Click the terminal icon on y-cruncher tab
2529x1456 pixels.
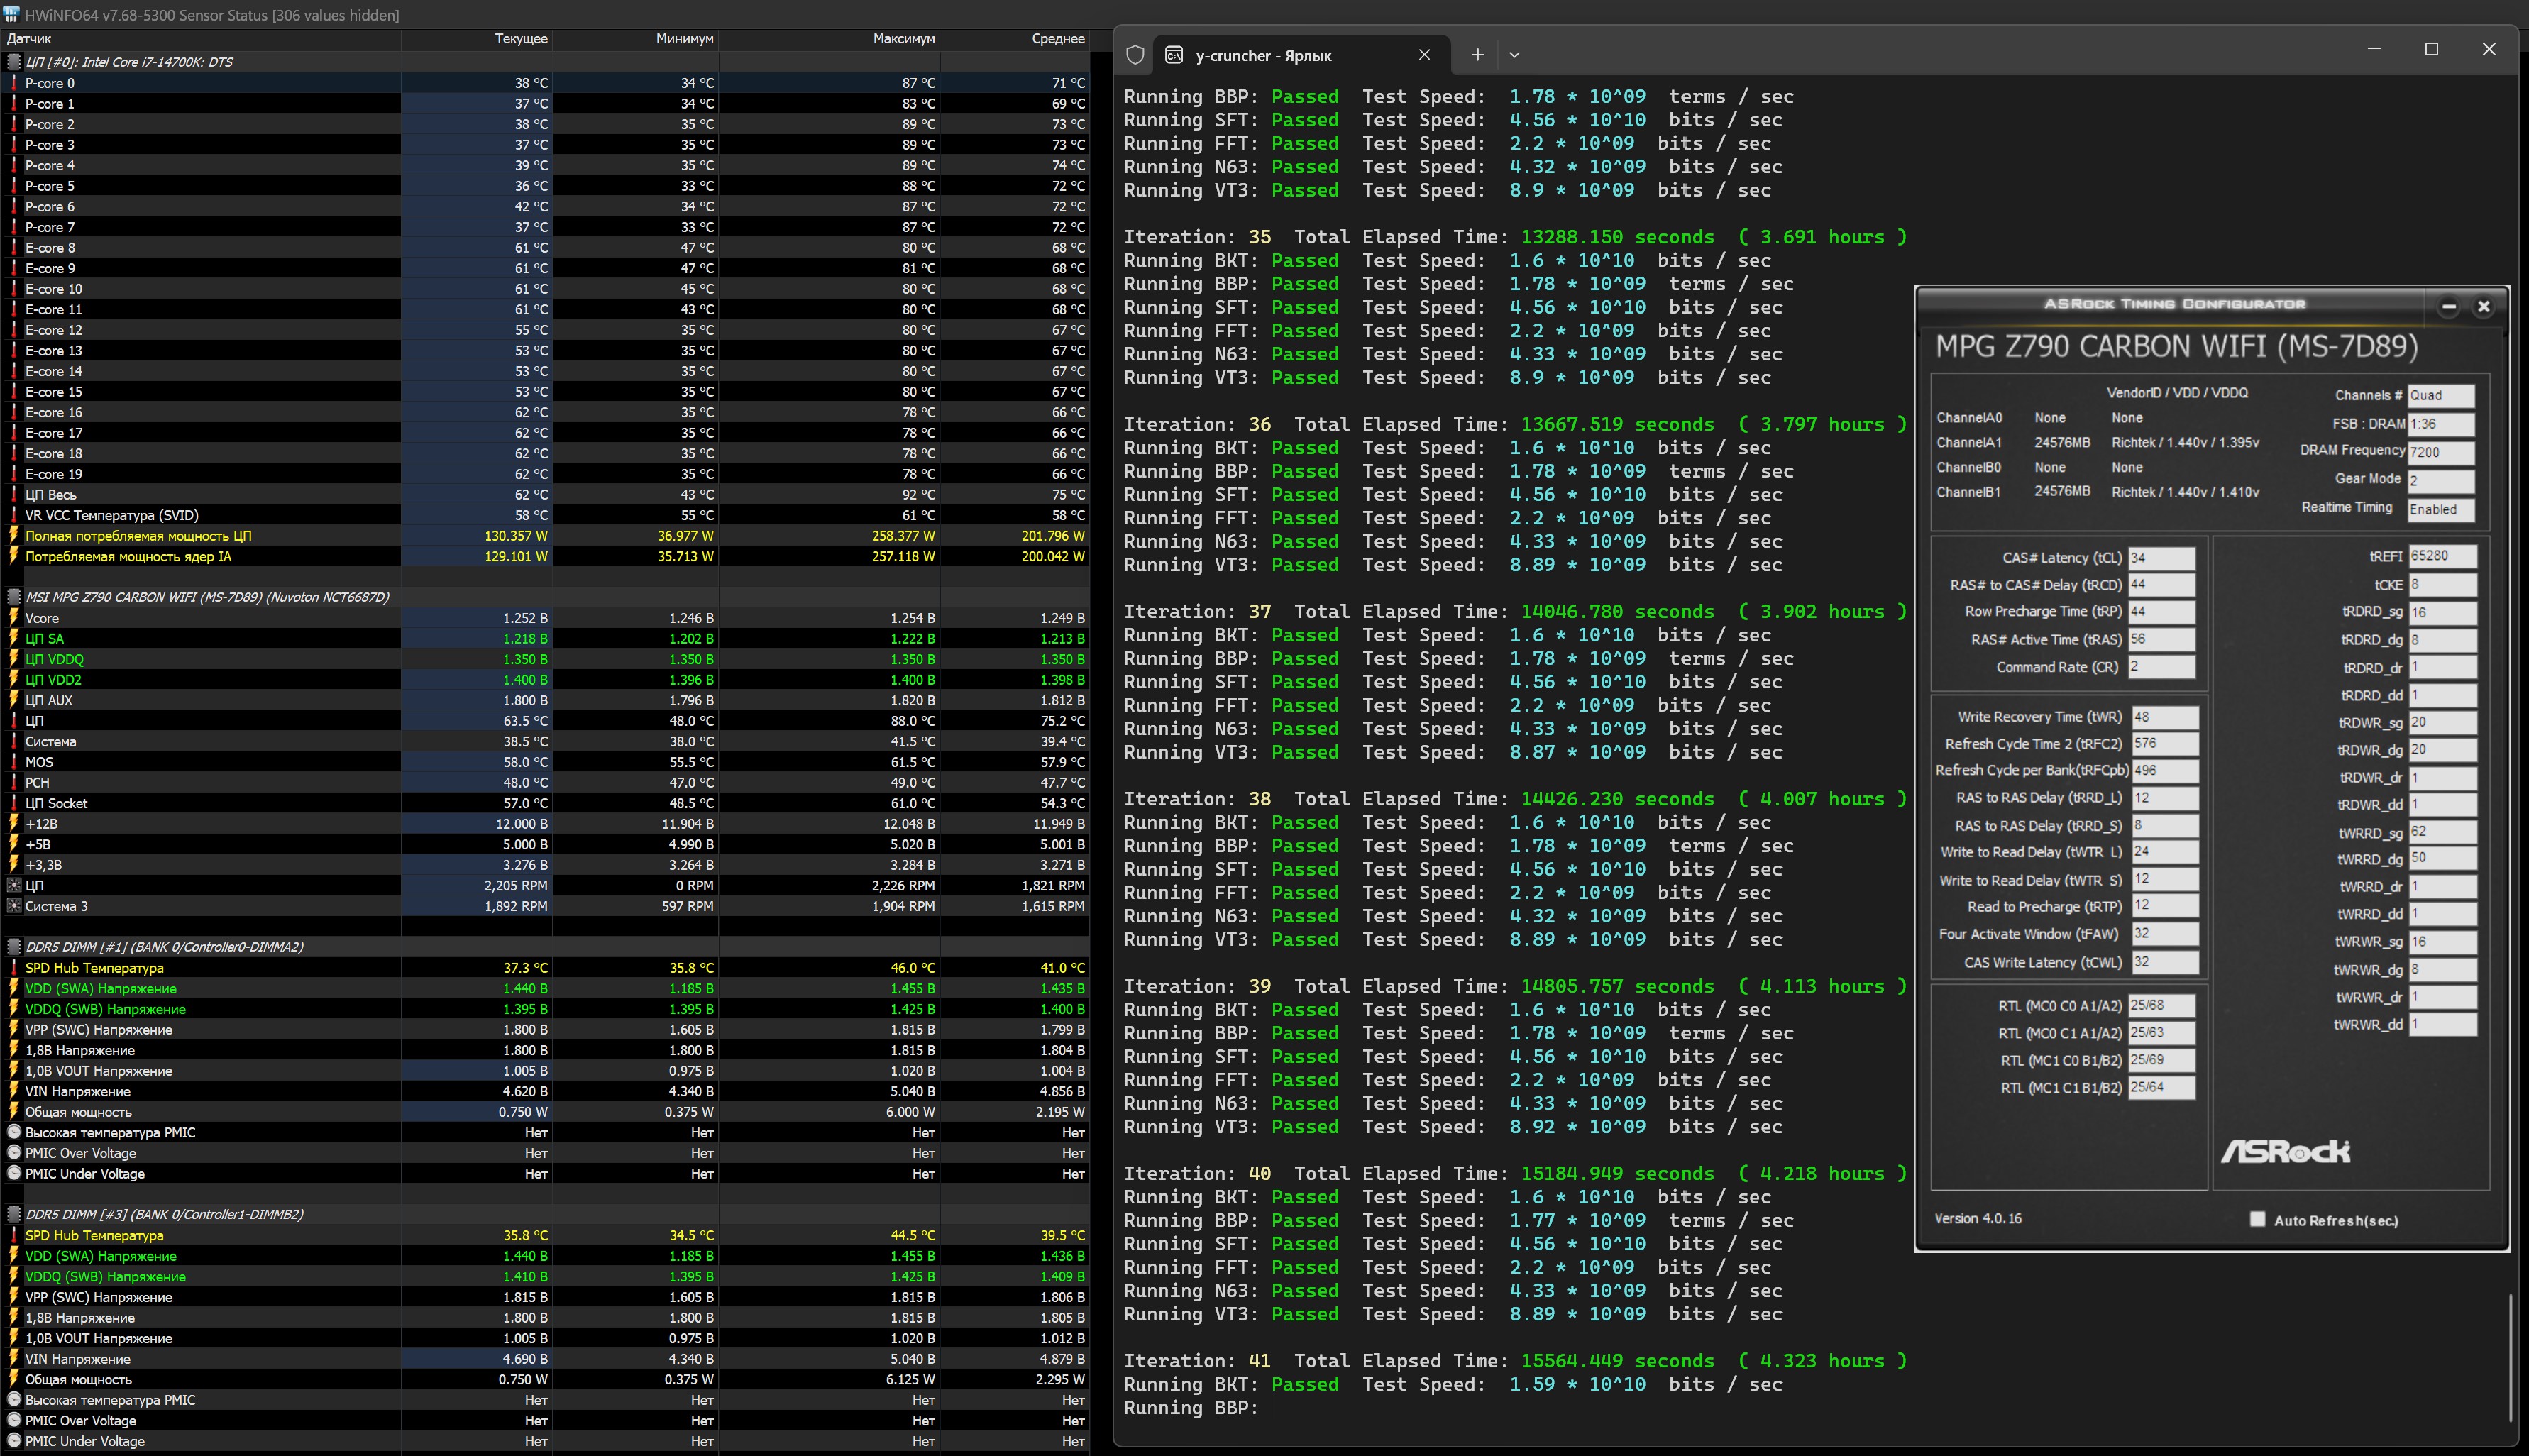pos(1174,55)
